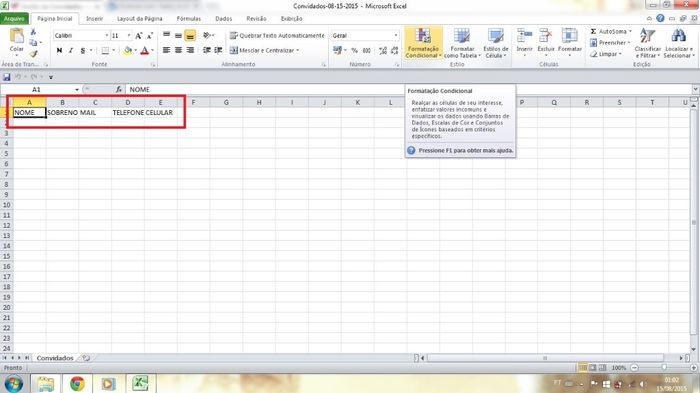Viewport: 700px width, 393px height.
Task: Open the Limpar menu
Action: (606, 54)
